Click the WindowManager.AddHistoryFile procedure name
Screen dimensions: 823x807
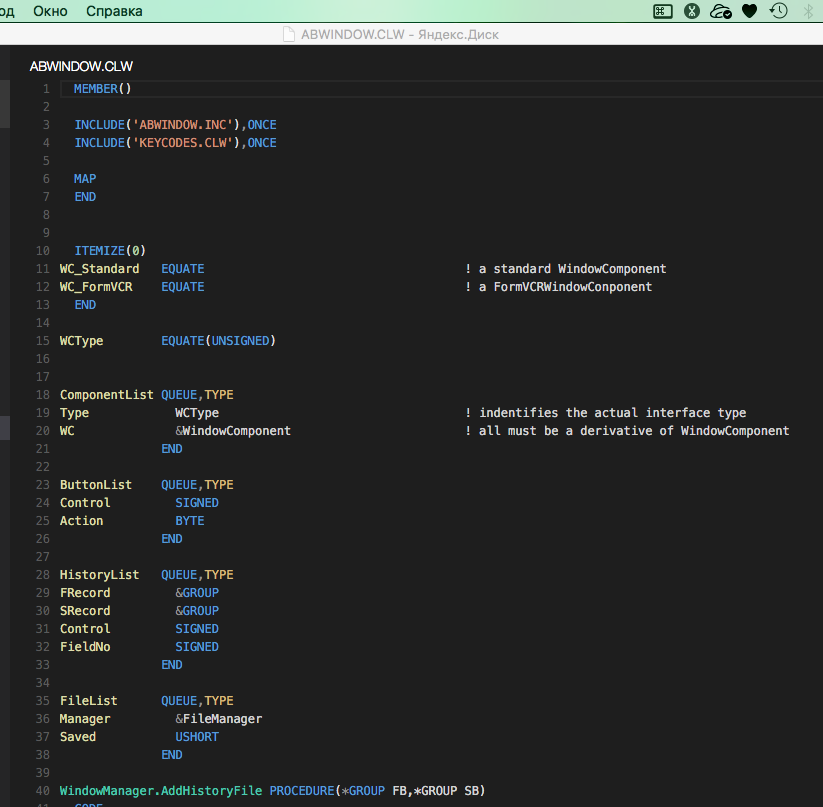160,791
